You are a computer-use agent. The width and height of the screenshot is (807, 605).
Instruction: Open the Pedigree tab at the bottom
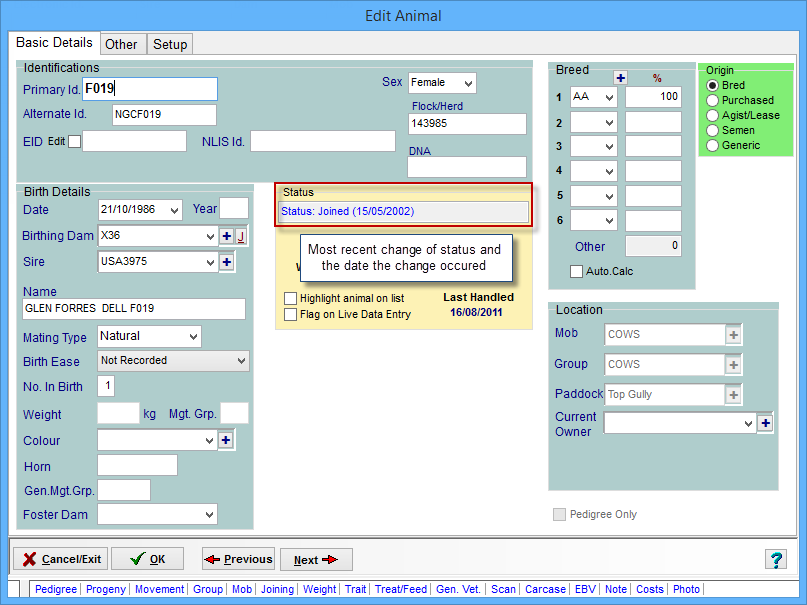tap(56, 590)
